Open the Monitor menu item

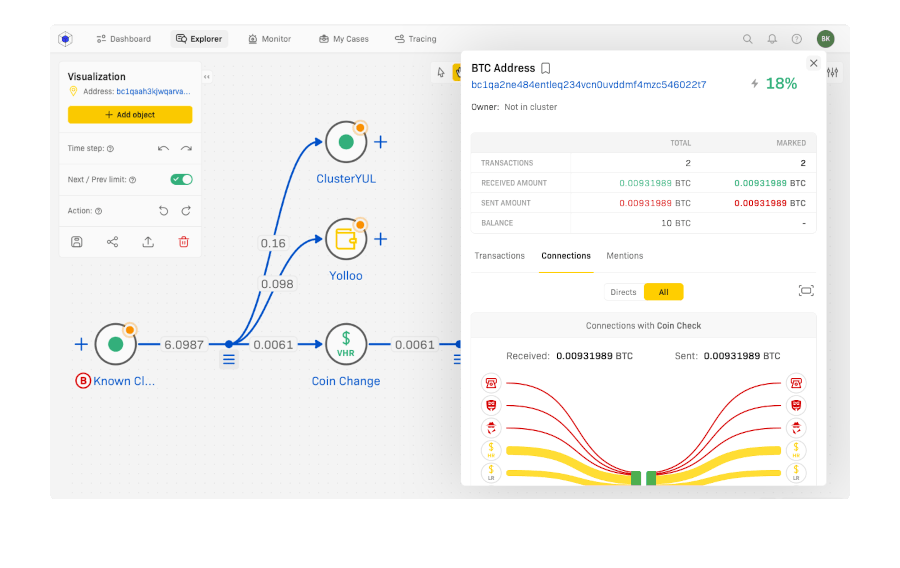pos(270,39)
